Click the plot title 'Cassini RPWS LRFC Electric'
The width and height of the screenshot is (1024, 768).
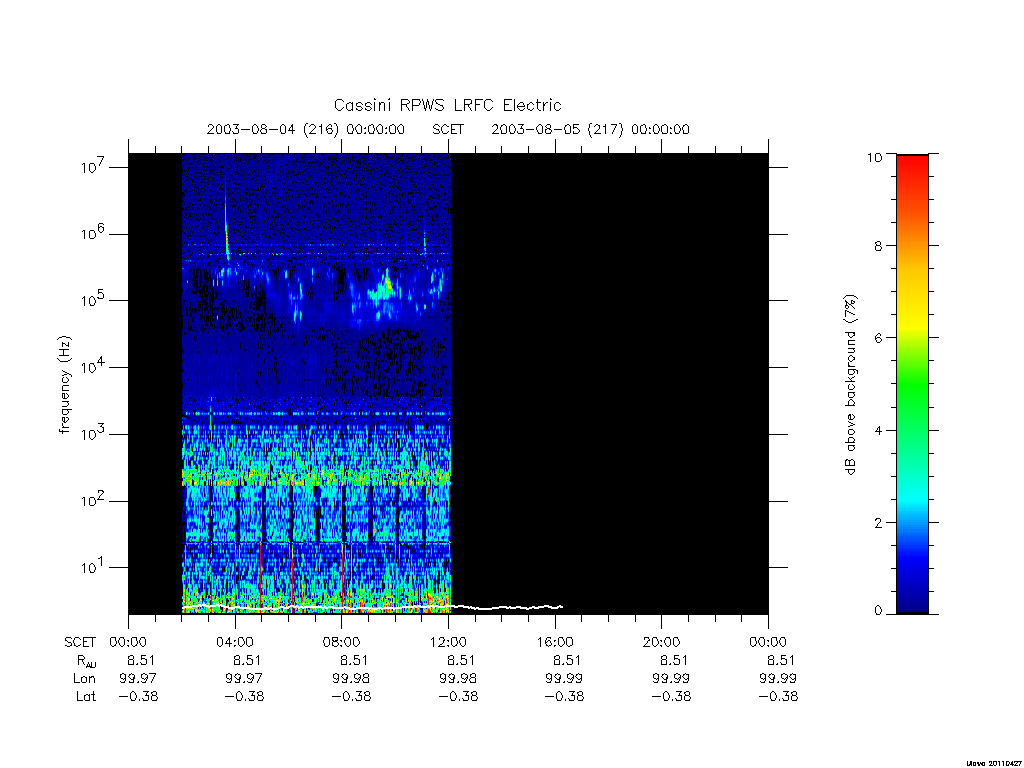click(x=447, y=105)
